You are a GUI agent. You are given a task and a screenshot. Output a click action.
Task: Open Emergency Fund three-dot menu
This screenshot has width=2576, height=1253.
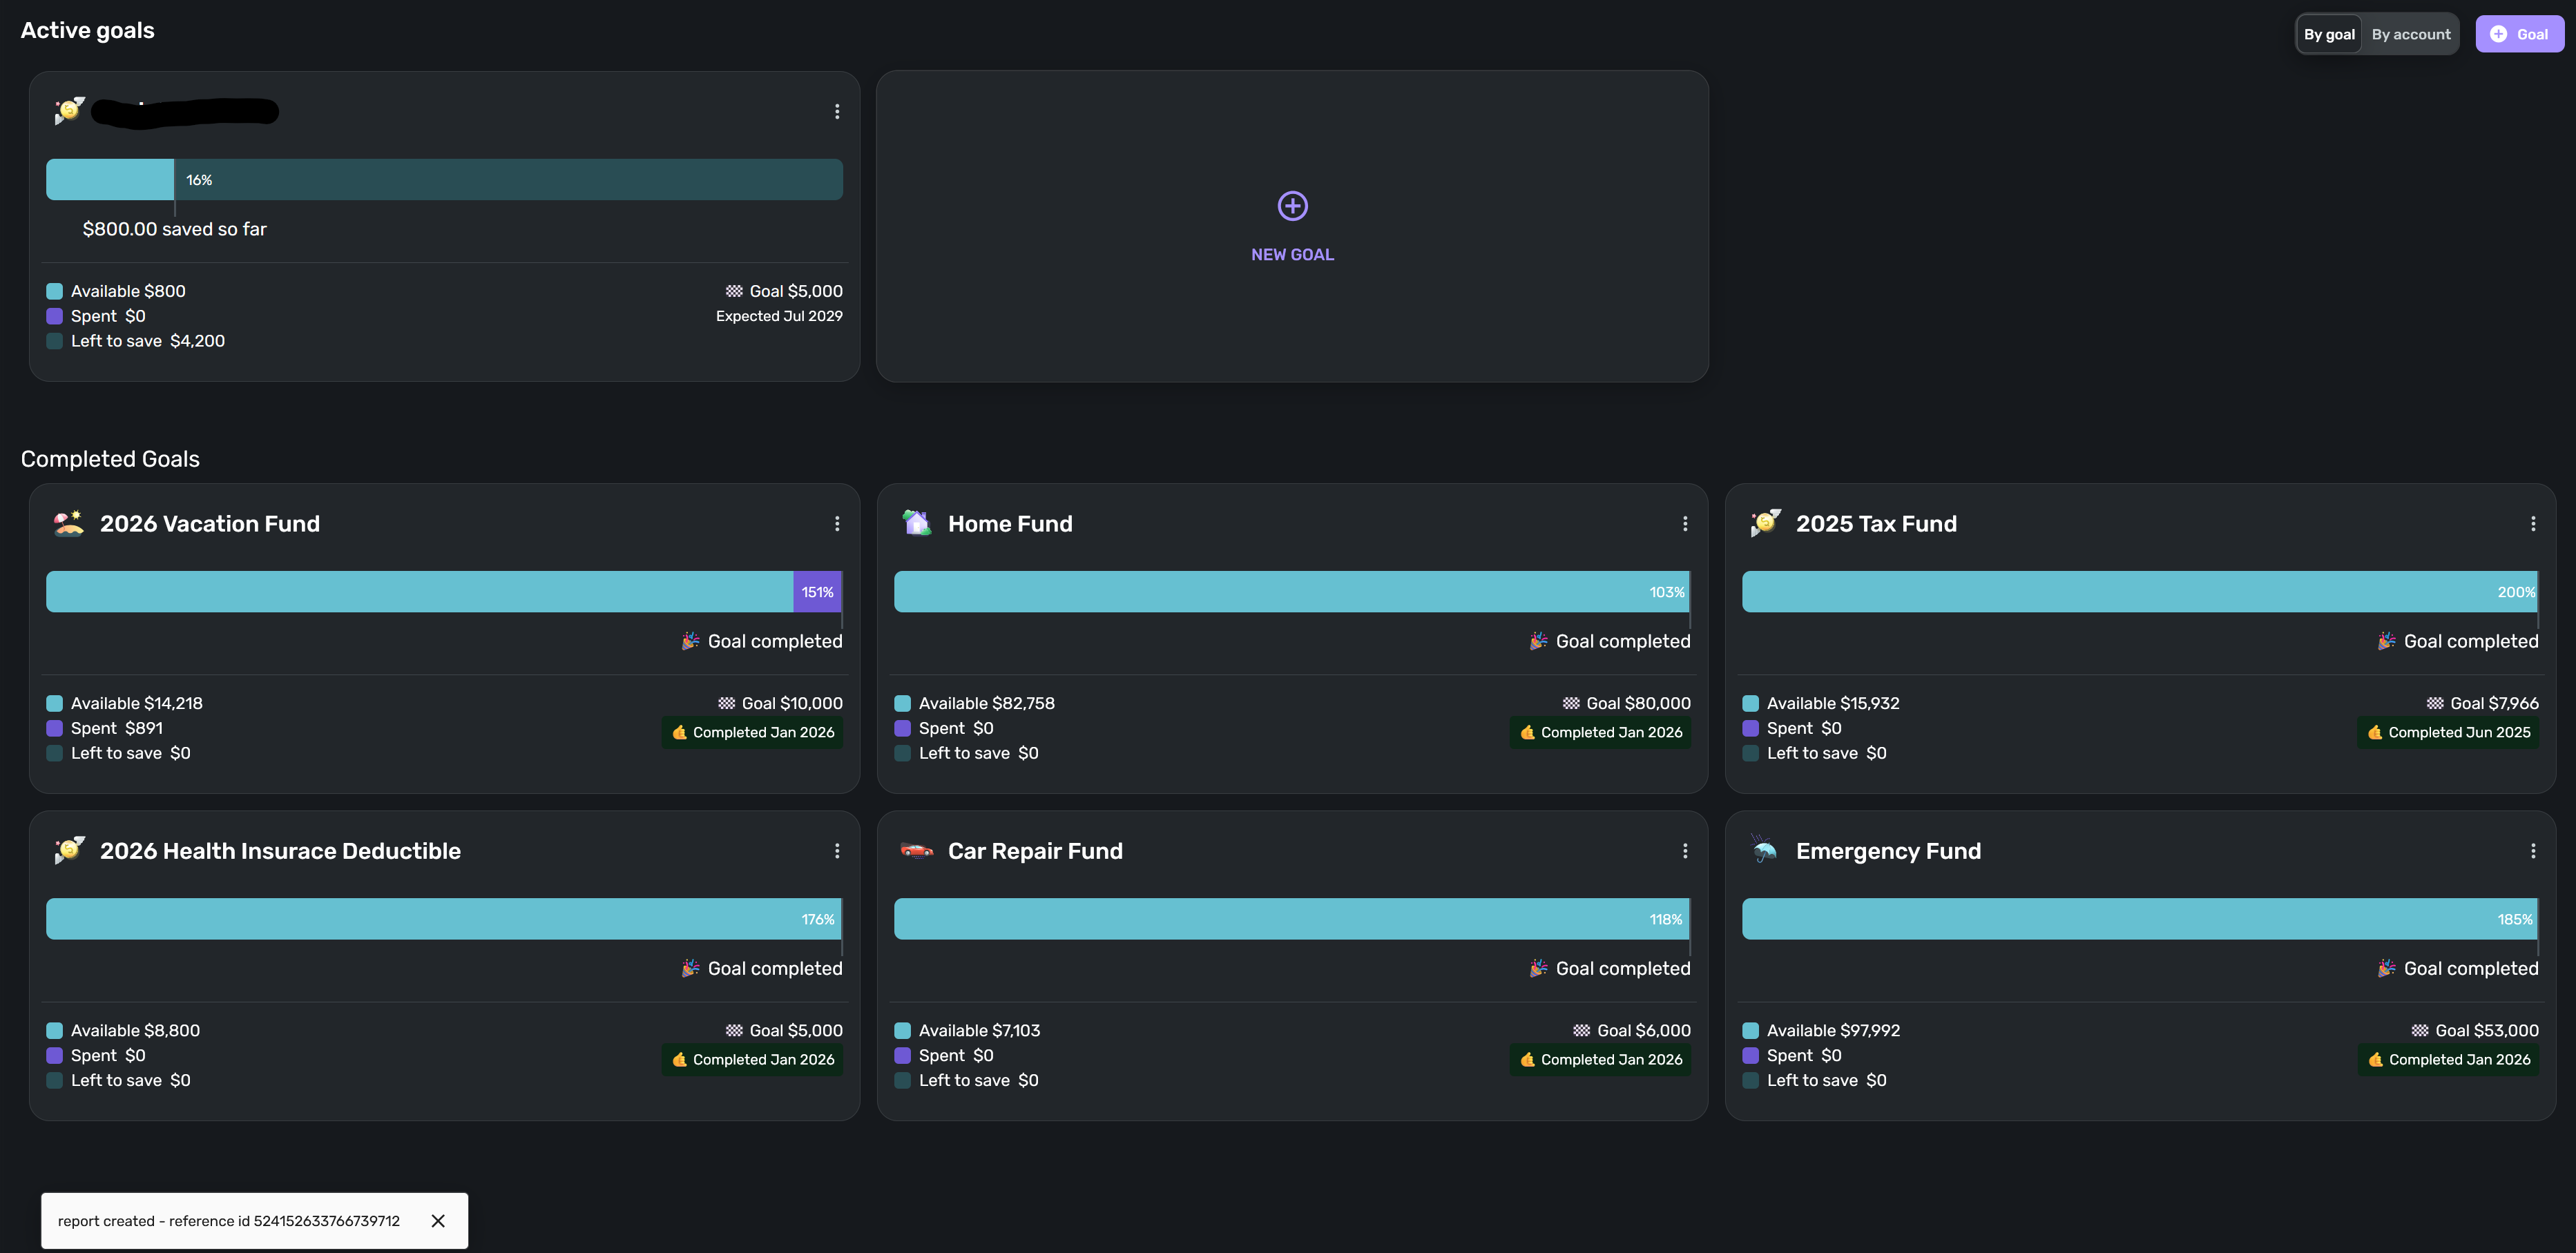click(2533, 851)
